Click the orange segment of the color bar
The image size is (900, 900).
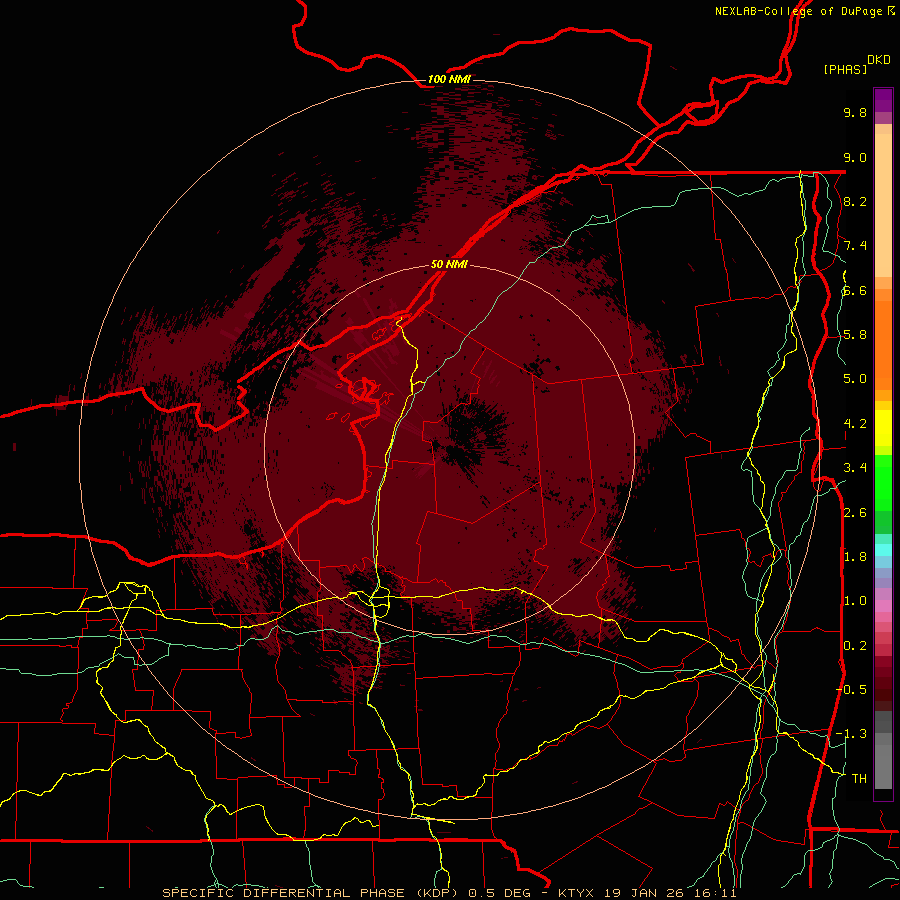(883, 344)
